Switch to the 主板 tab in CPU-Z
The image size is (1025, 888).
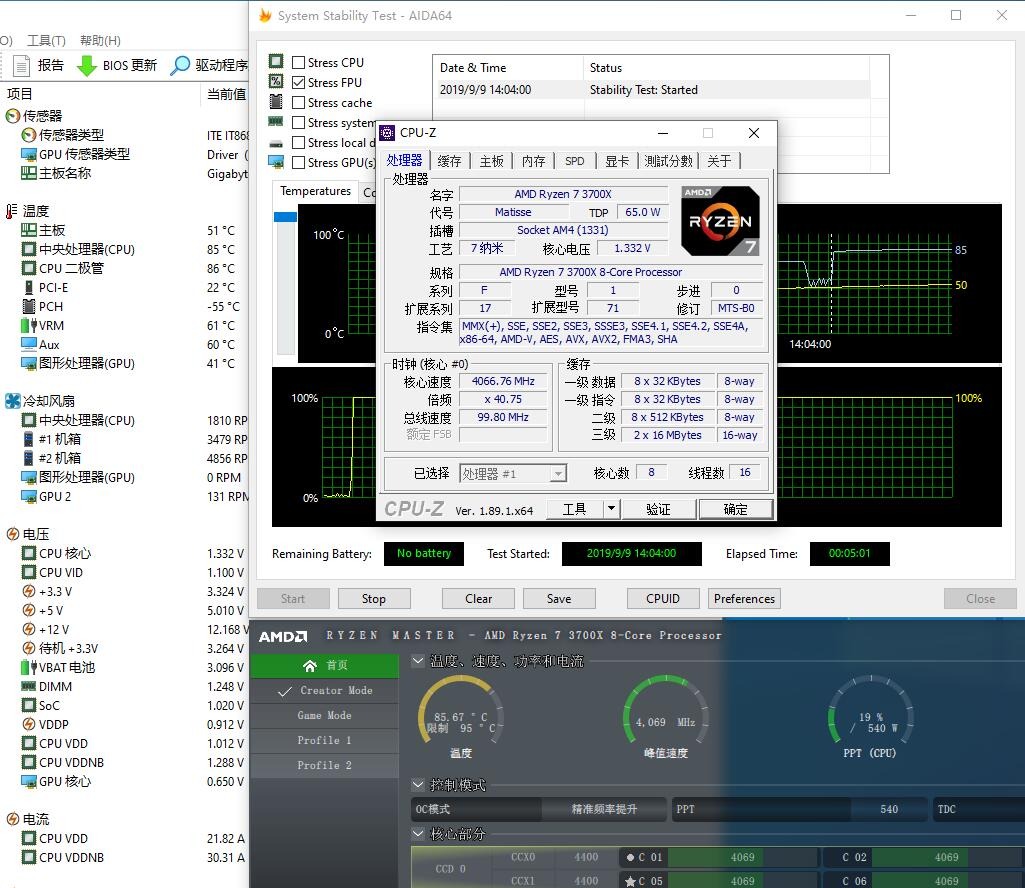(x=492, y=161)
